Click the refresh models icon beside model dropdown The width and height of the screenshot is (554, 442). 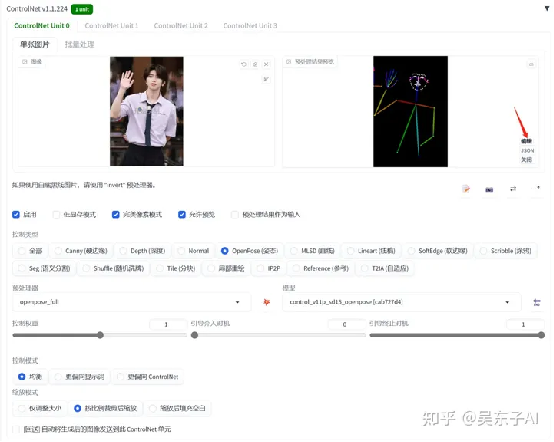537,303
